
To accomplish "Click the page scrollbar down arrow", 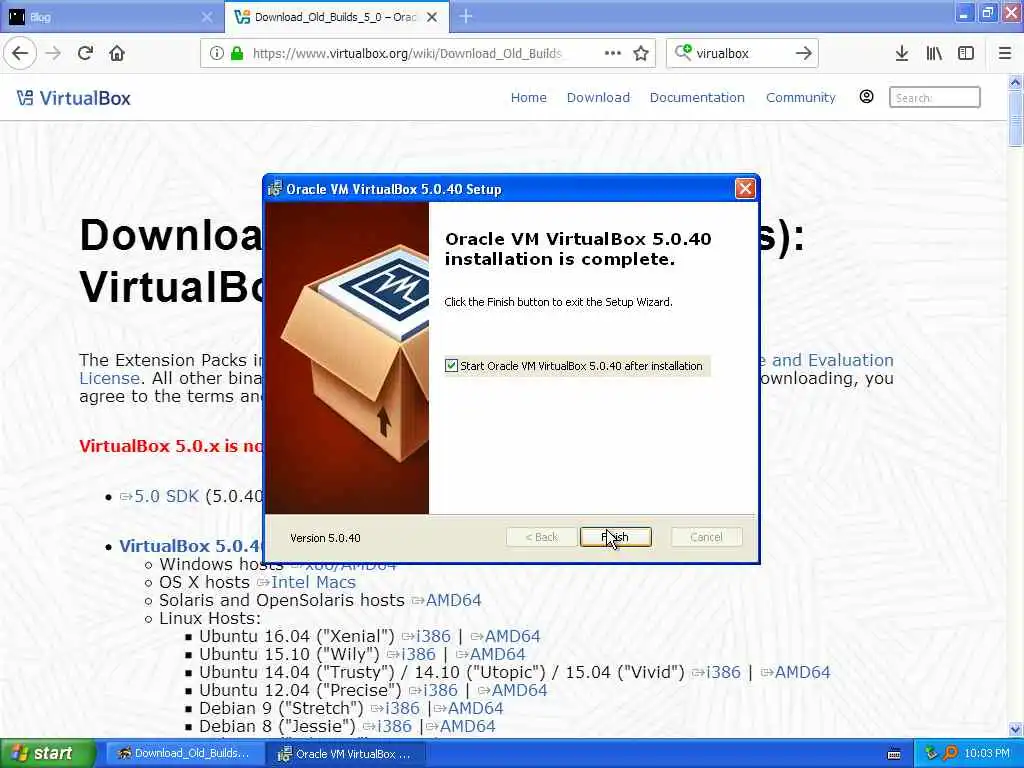I will tap(1015, 729).
